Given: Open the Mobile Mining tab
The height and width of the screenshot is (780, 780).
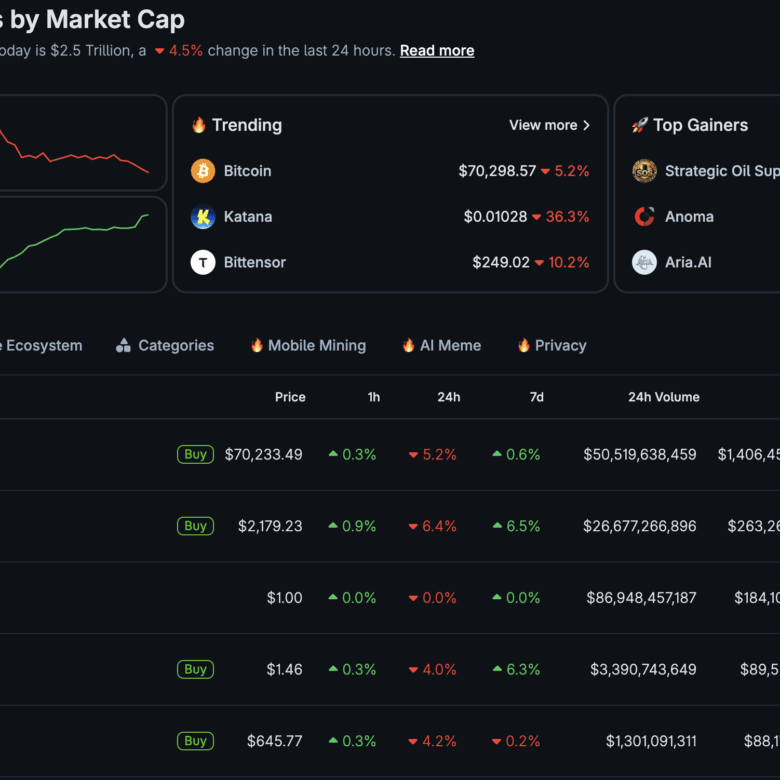Looking at the screenshot, I should click(308, 346).
